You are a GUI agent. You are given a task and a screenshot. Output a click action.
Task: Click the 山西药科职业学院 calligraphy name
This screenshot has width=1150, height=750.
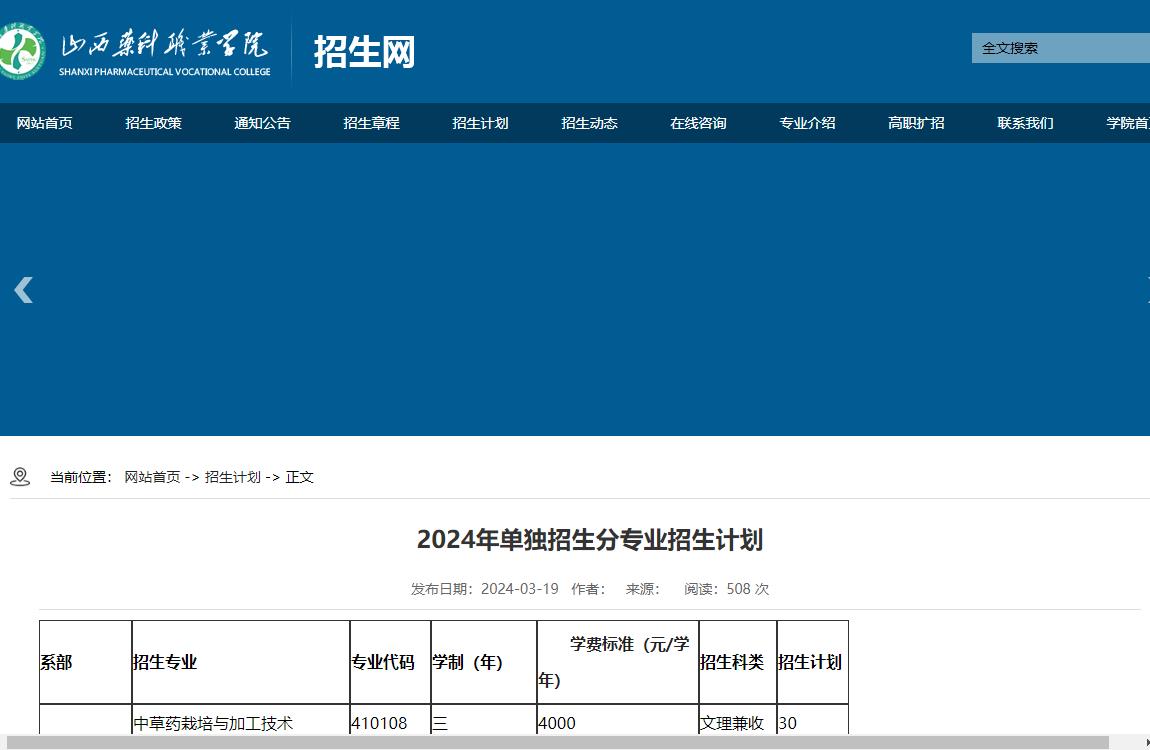click(164, 44)
